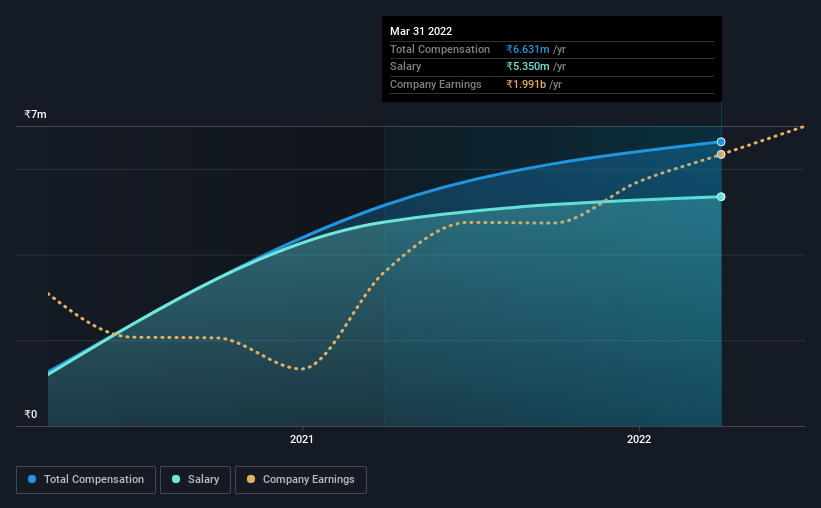Click the Total Compensation label in tooltip

440,49
